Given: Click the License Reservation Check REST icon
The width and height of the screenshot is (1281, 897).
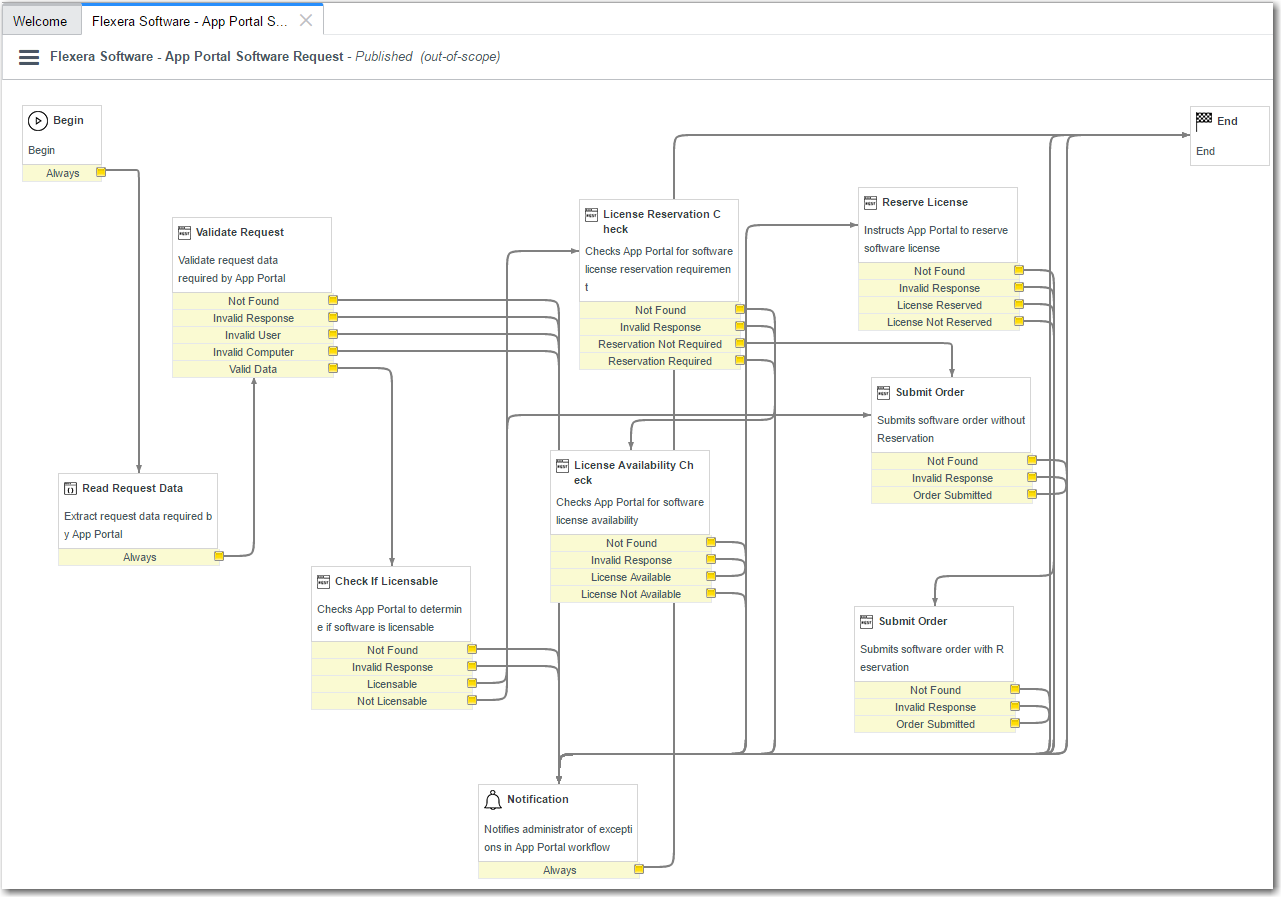Looking at the screenshot, I should (591, 214).
